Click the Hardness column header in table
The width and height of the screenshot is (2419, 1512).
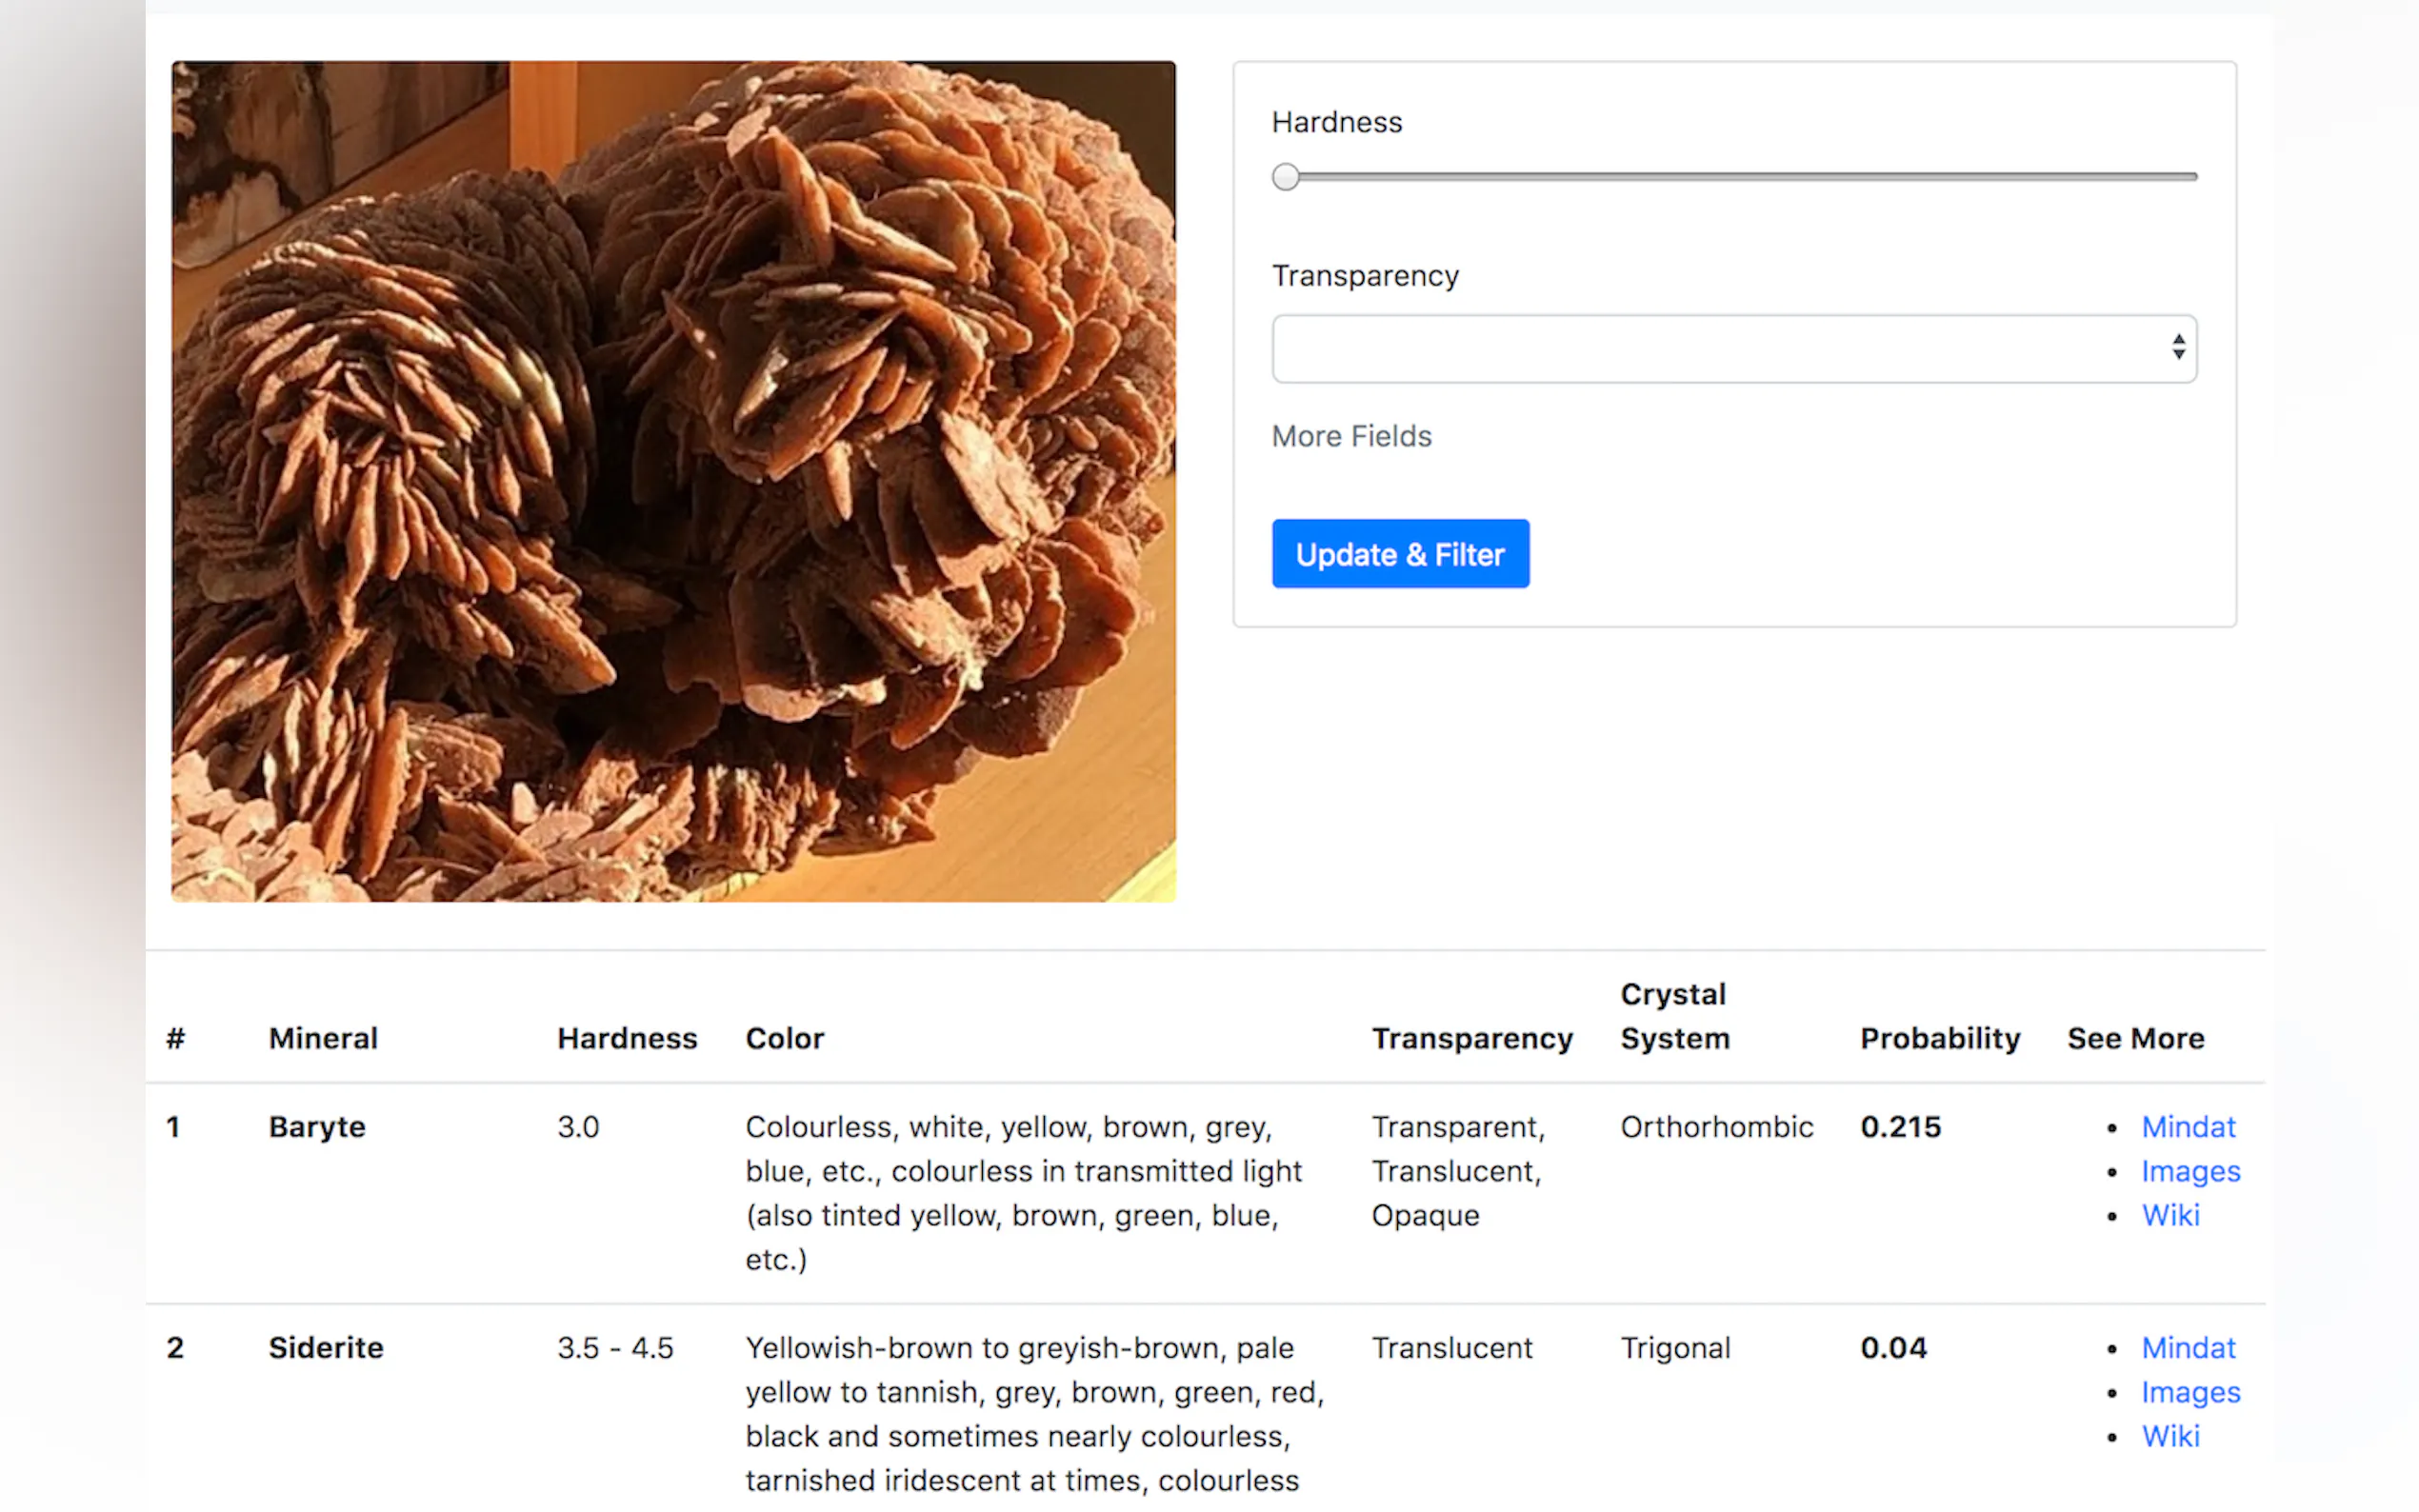(627, 1038)
